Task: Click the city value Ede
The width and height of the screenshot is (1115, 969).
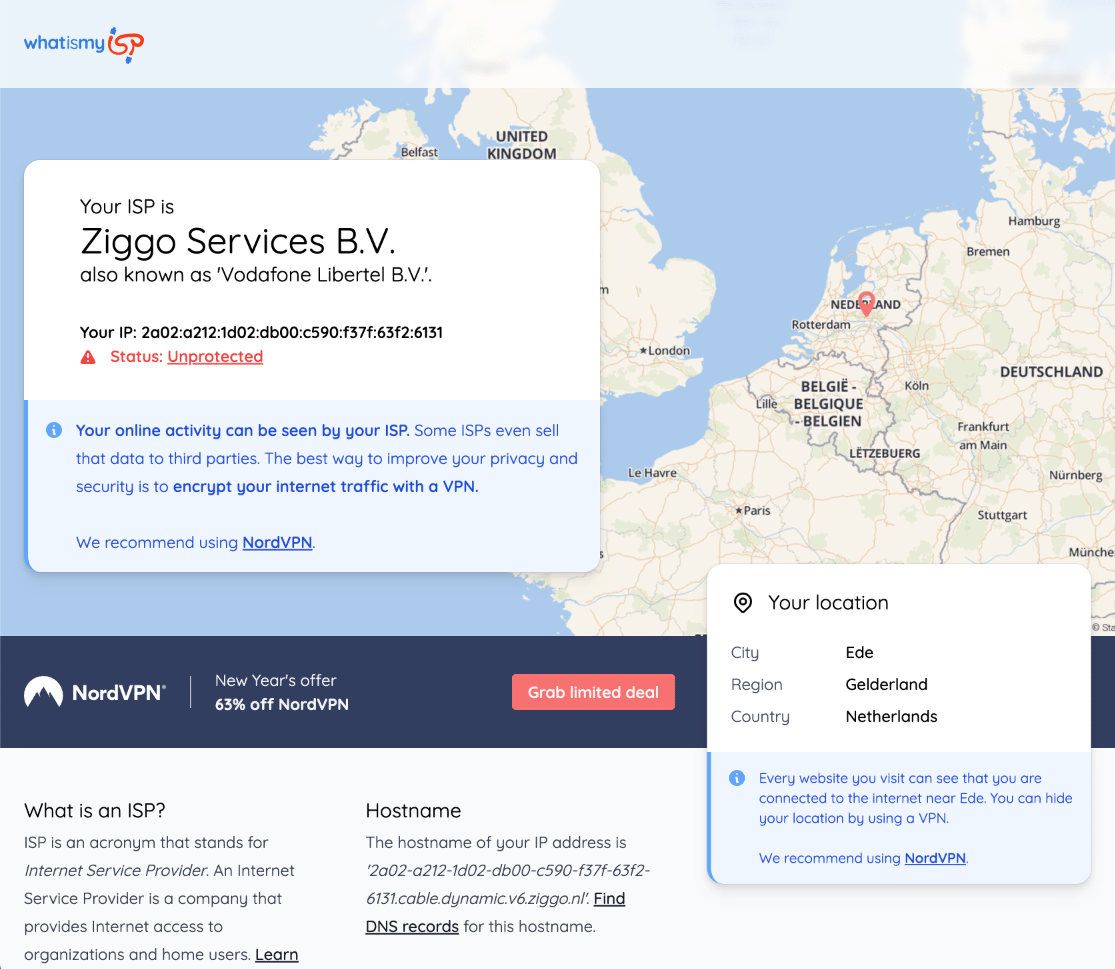Action: coord(859,653)
